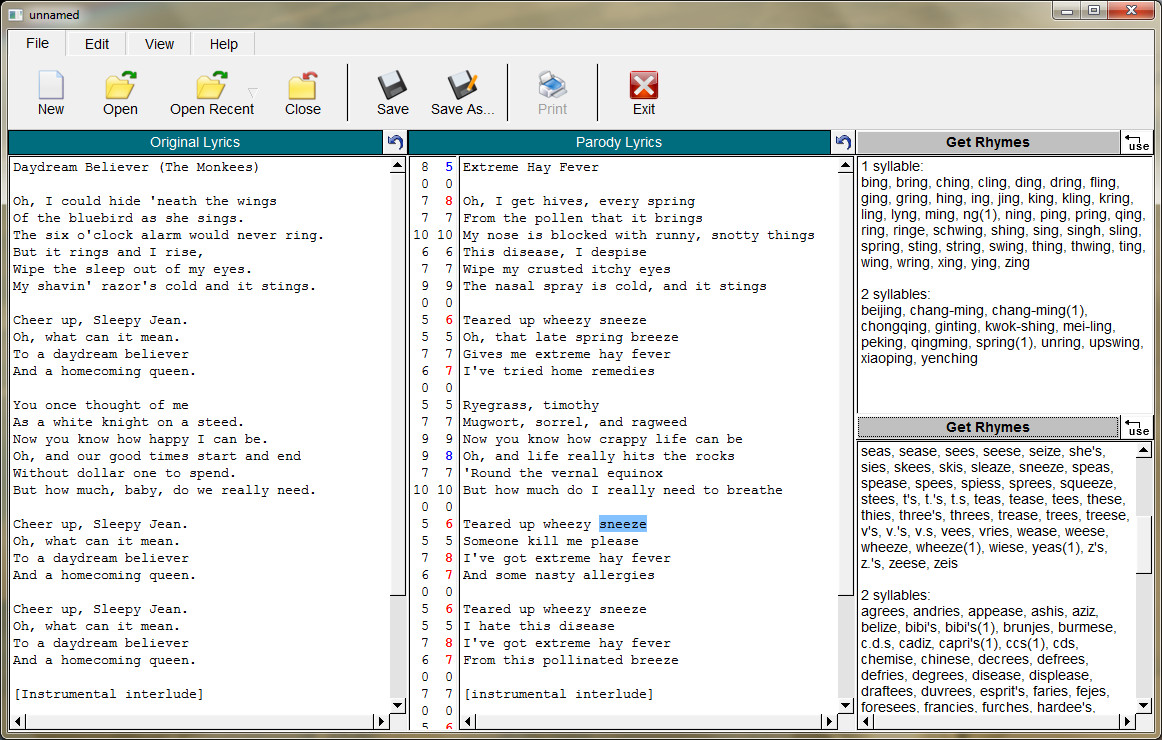This screenshot has height=740, width=1162.
Task: Click Parody Lyrics scroll up arrow
Action: (846, 166)
